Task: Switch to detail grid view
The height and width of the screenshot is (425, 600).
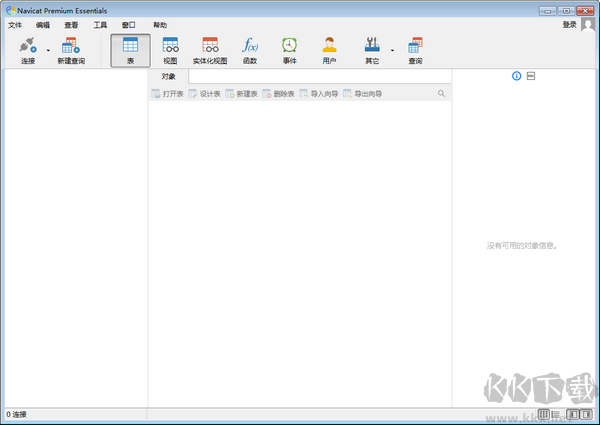Action: tap(544, 414)
